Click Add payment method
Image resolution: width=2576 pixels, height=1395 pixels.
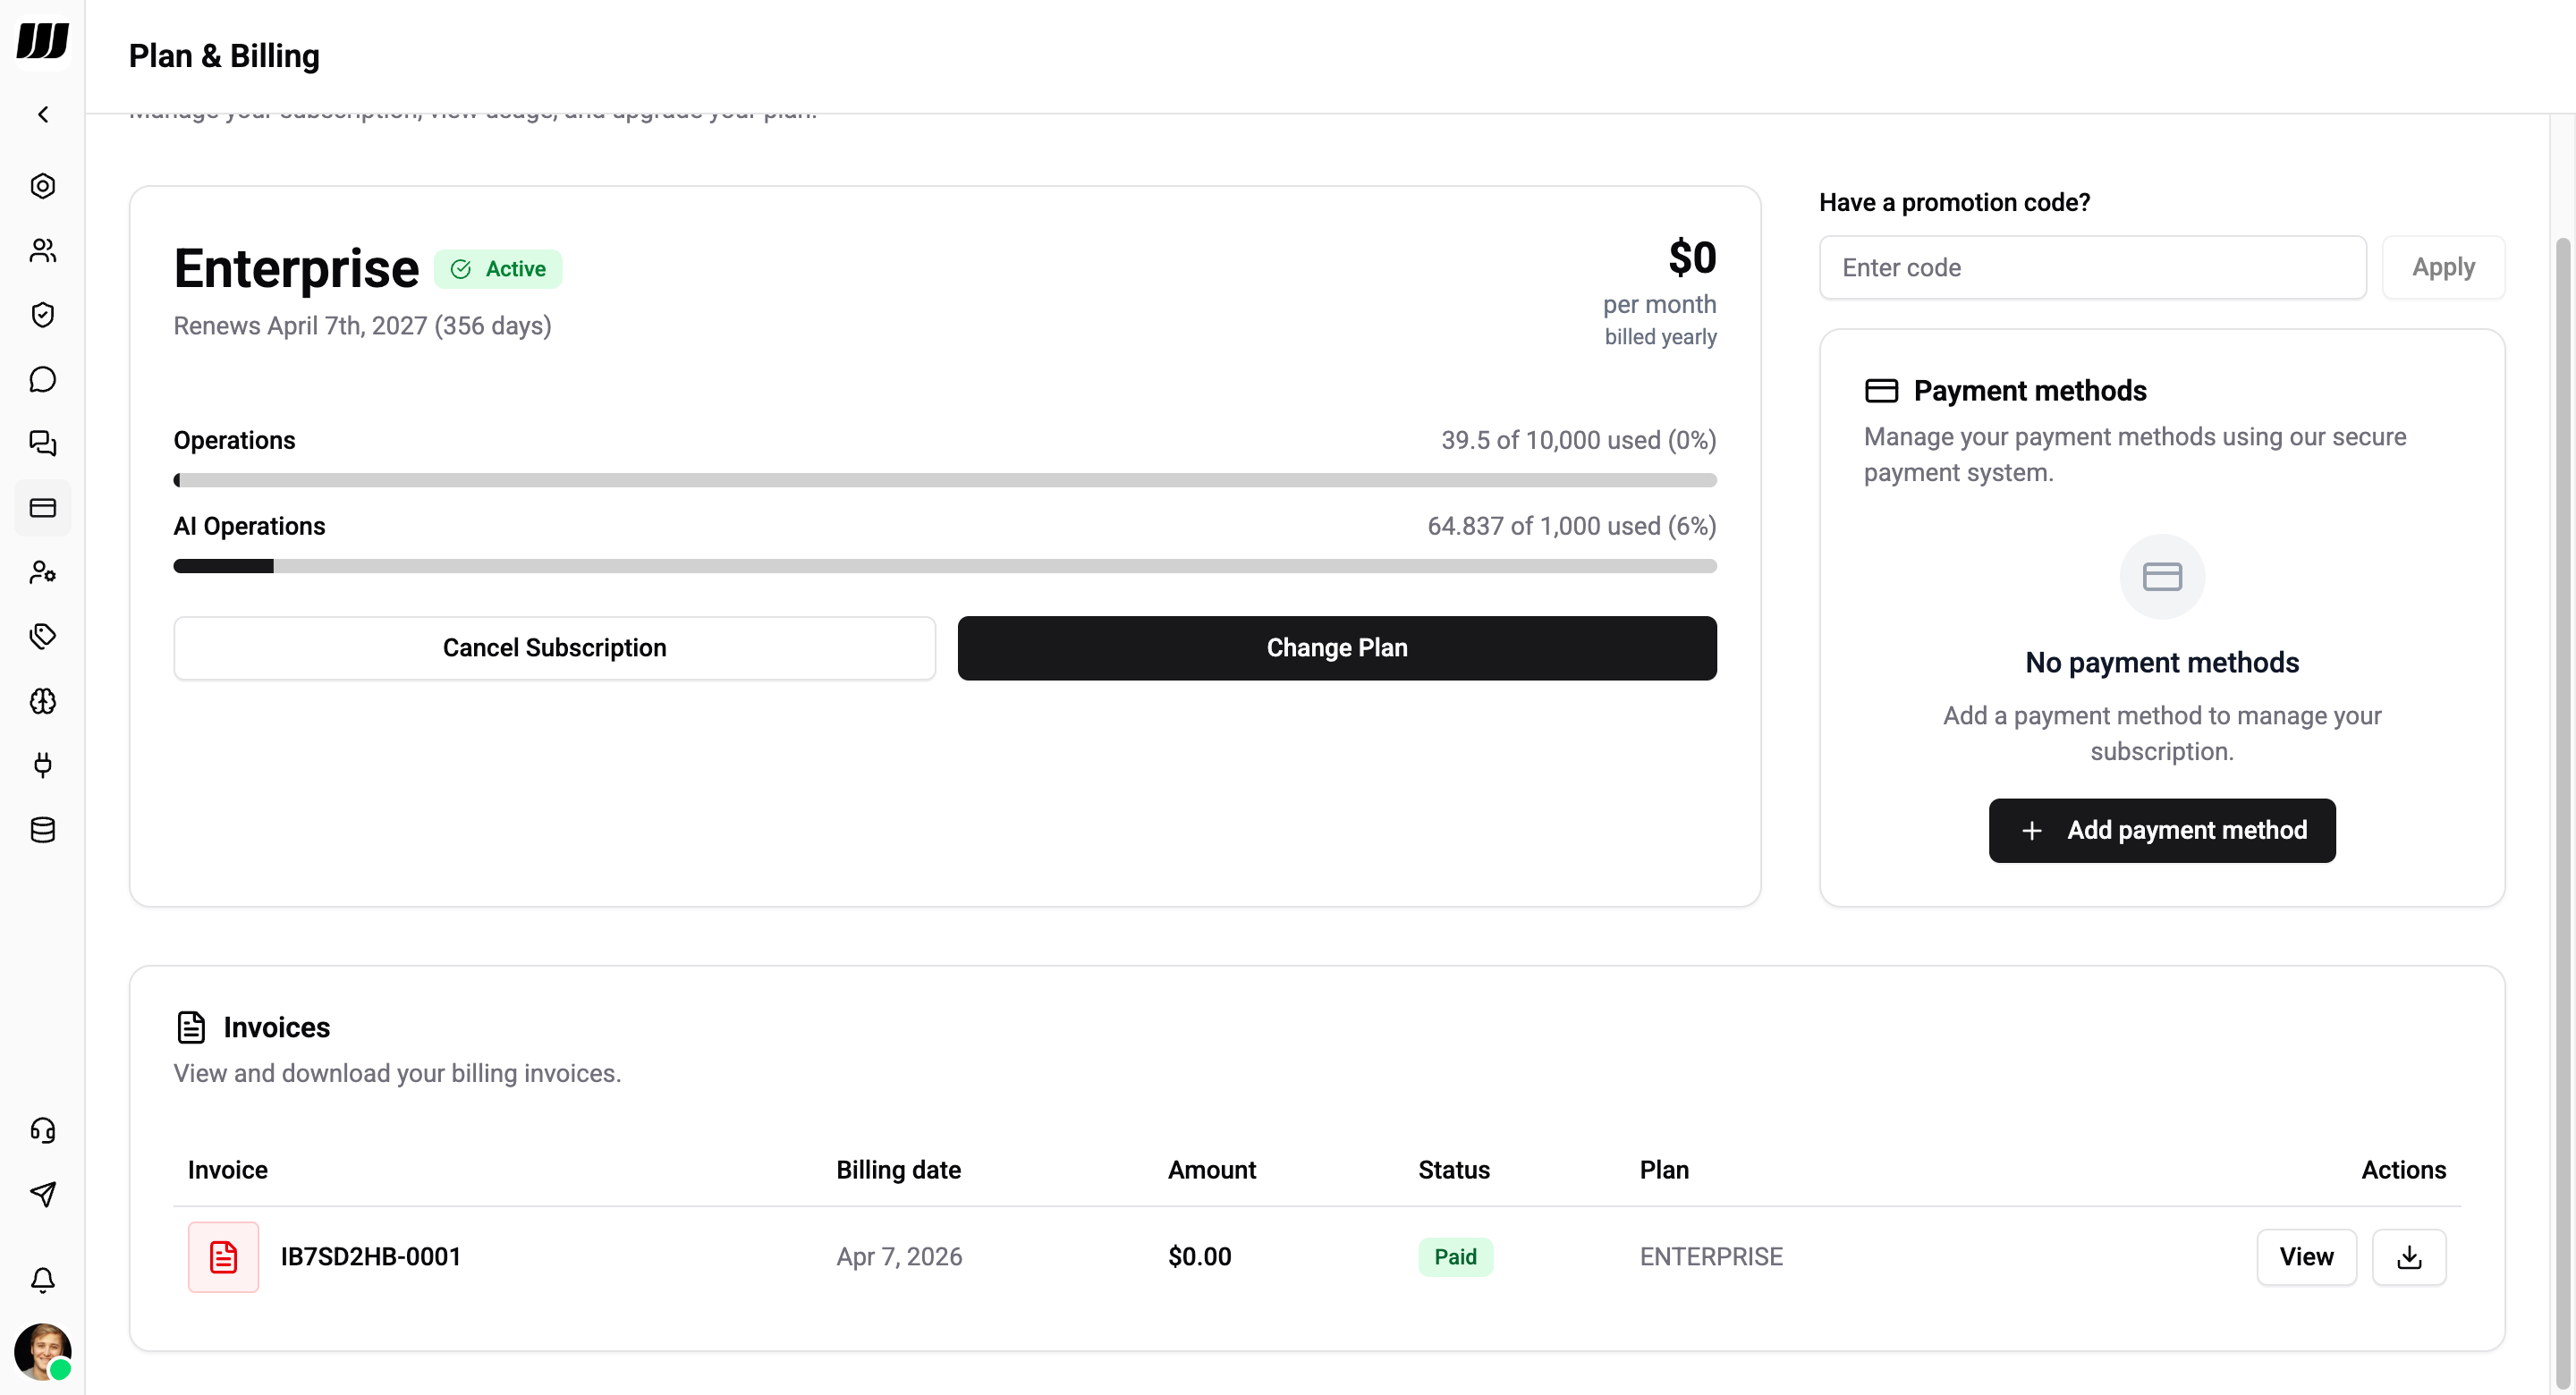[2162, 830]
